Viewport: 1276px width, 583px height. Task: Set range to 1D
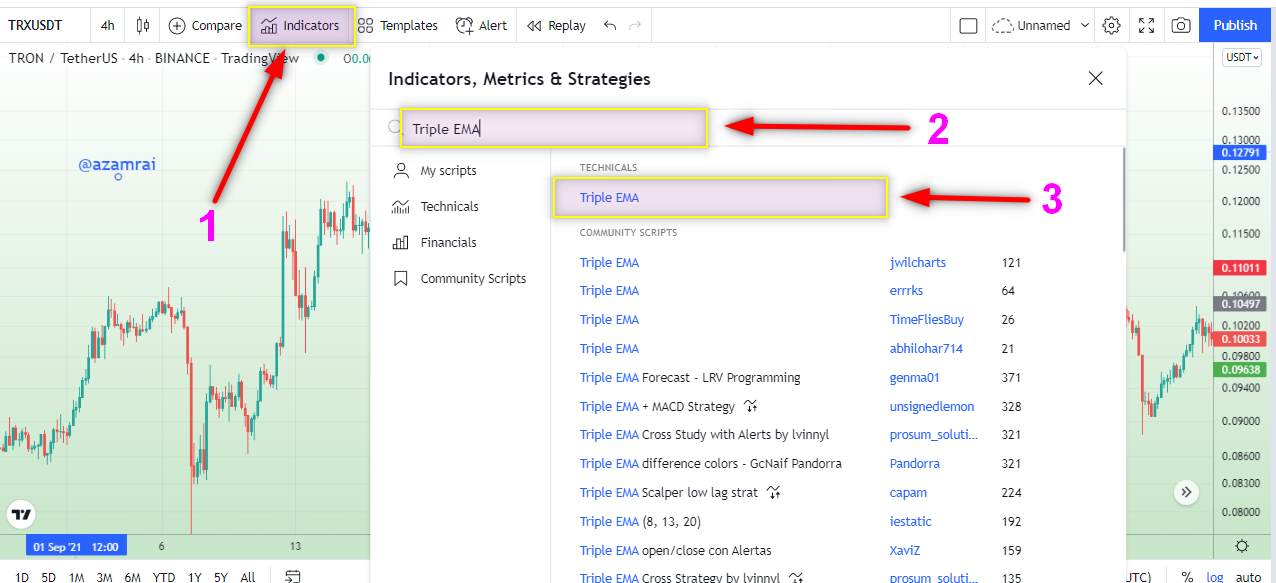[21, 577]
